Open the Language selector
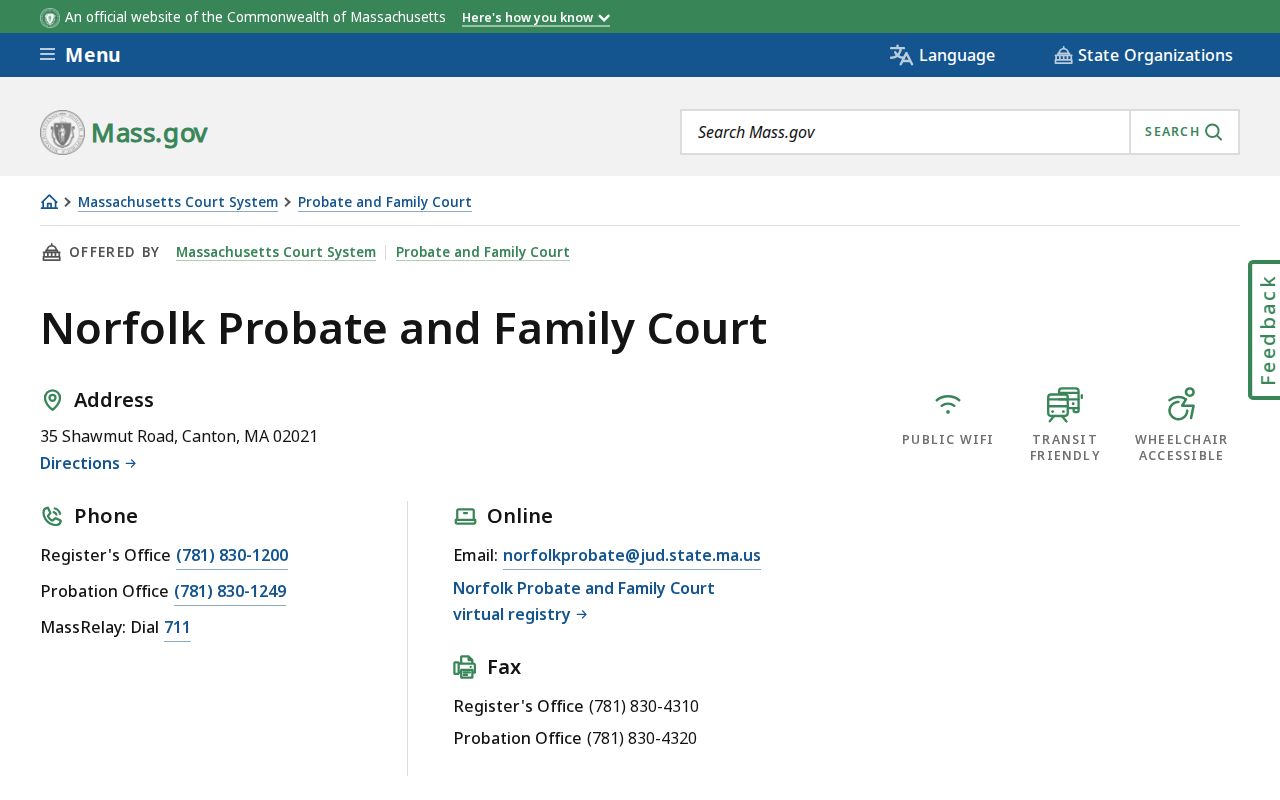 (942, 55)
